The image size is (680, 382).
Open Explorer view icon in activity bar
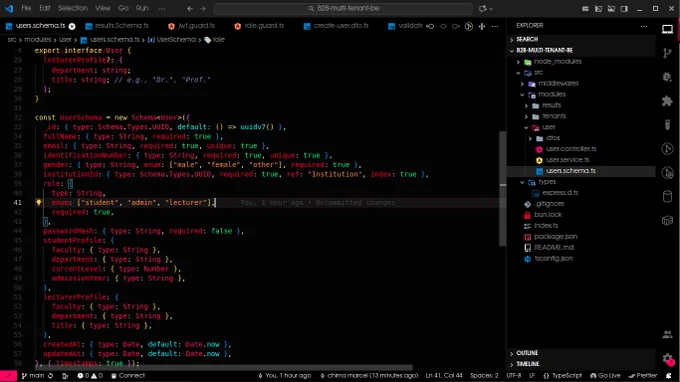click(667, 29)
